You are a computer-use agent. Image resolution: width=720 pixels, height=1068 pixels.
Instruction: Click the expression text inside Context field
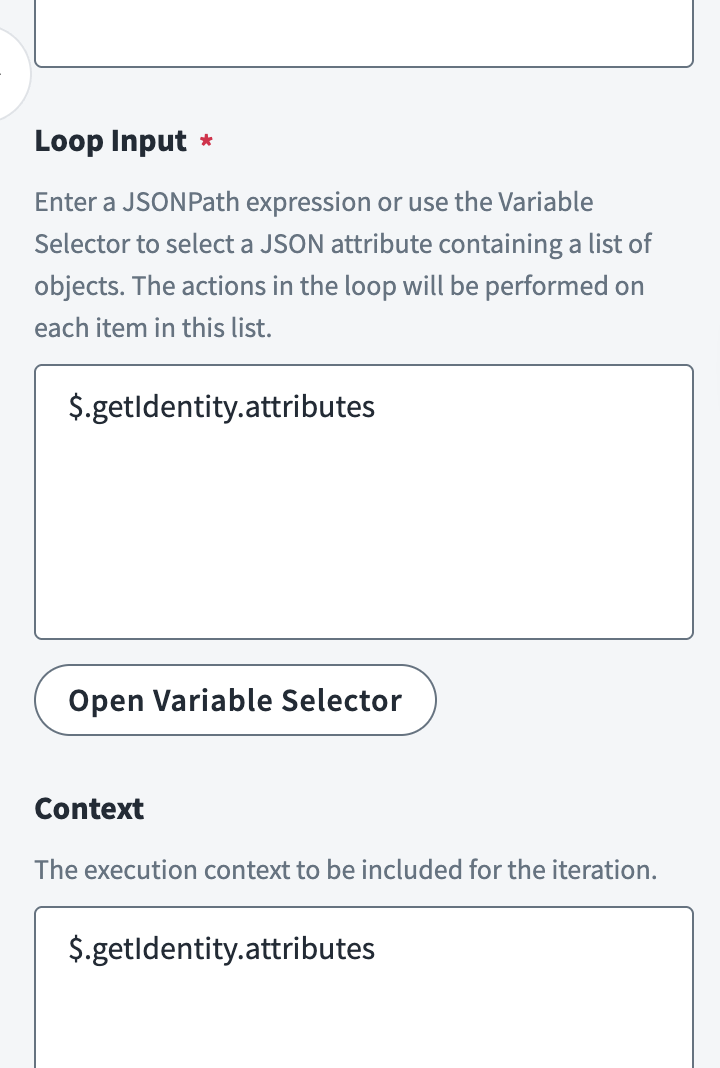[222, 948]
